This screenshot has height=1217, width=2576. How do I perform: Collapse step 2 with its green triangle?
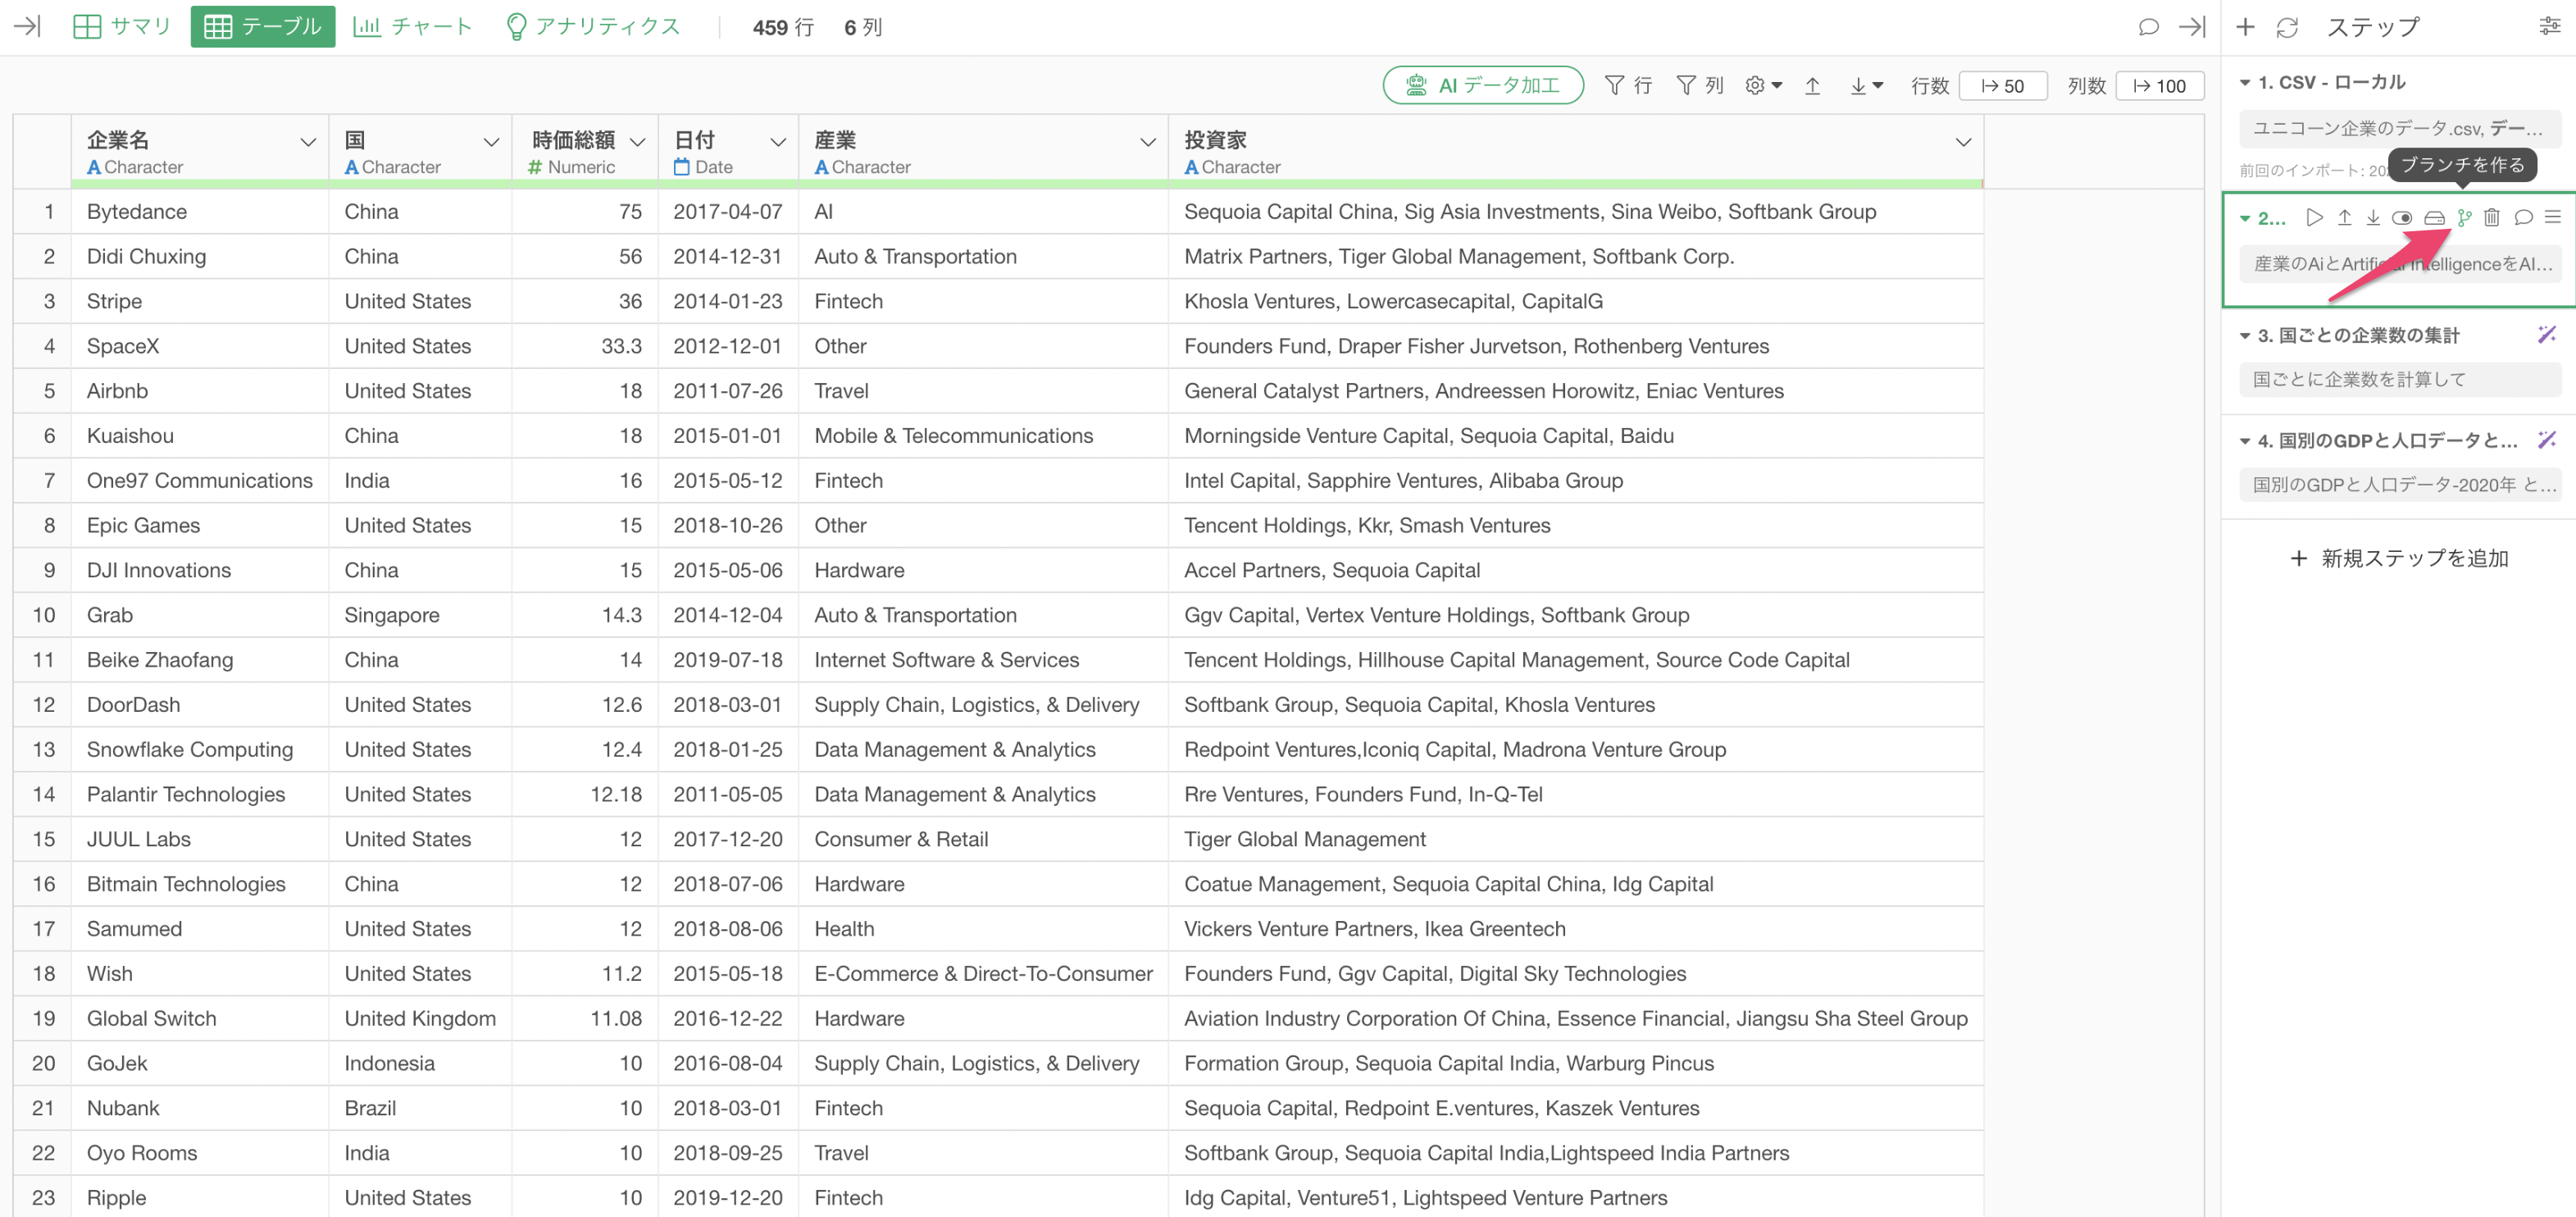pyautogui.click(x=2245, y=218)
